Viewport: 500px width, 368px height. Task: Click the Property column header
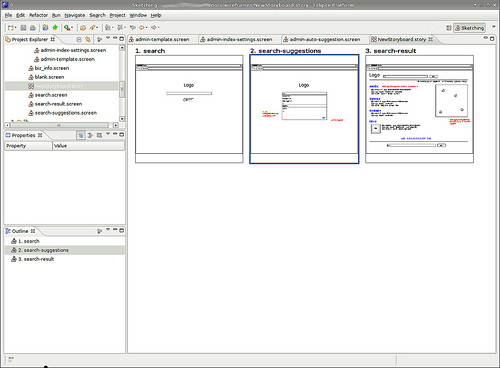[28, 146]
